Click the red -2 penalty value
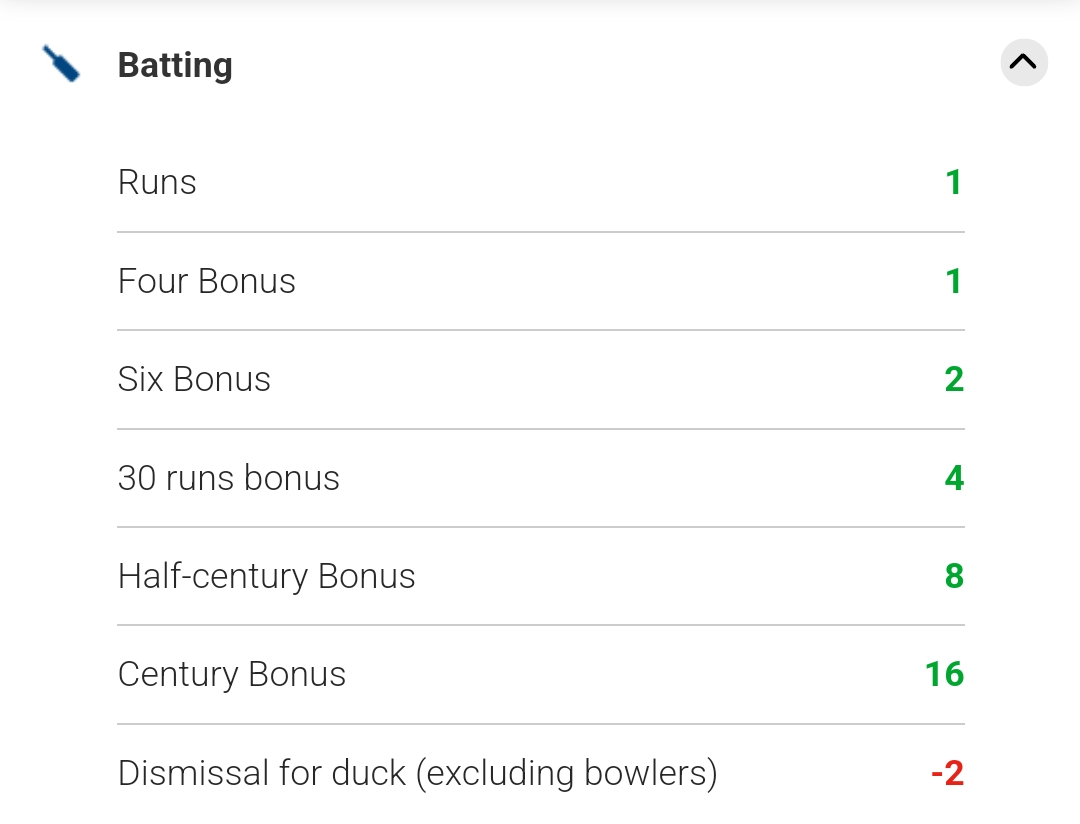 [946, 774]
